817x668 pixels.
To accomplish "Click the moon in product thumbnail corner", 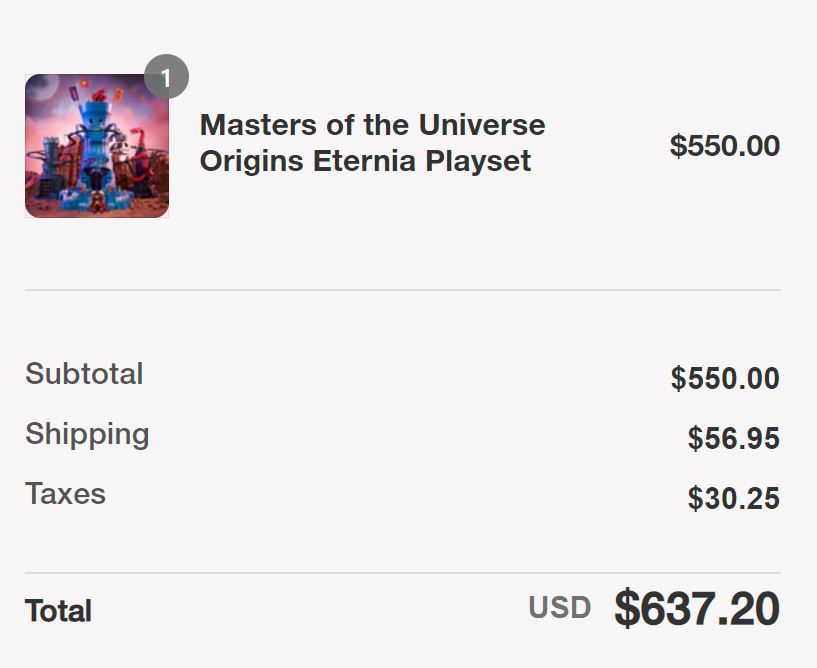I will click(43, 87).
